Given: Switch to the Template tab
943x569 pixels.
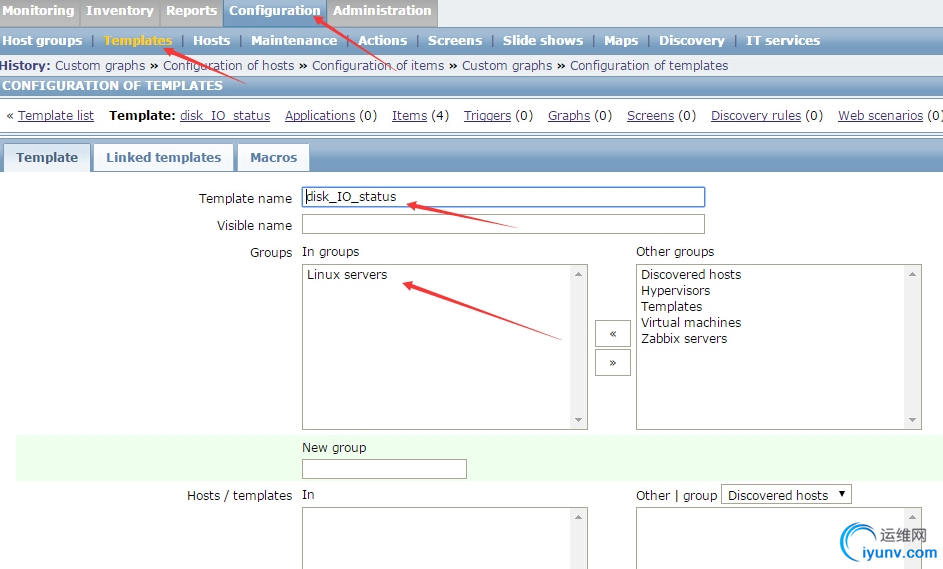Looking at the screenshot, I should [x=47, y=158].
